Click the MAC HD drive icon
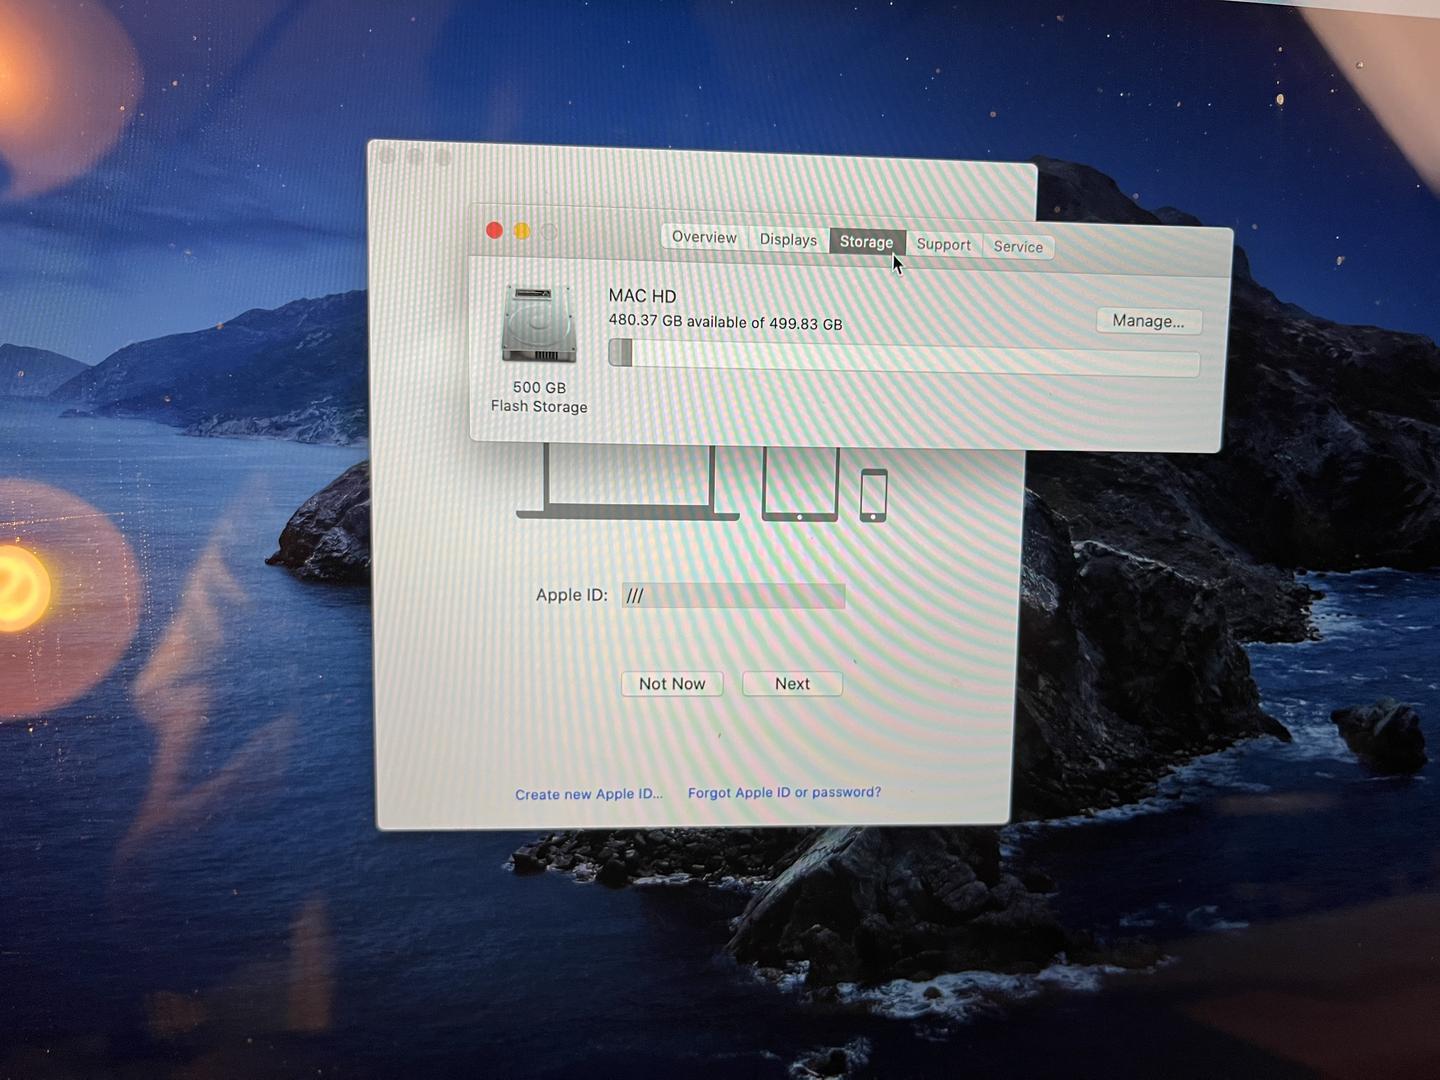The height and width of the screenshot is (1080, 1440). point(539,323)
